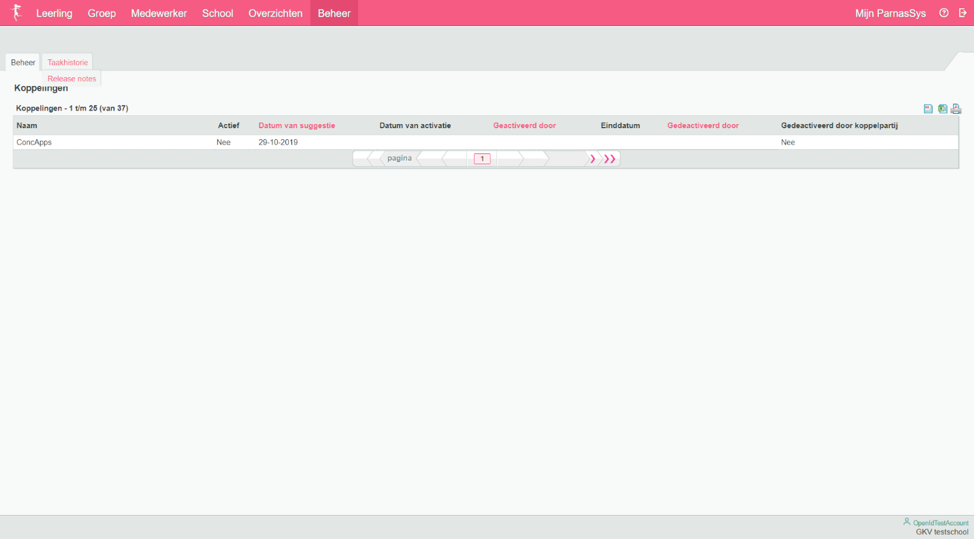The width and height of the screenshot is (974, 539).
Task: Export the table to Excel
Action: click(942, 109)
